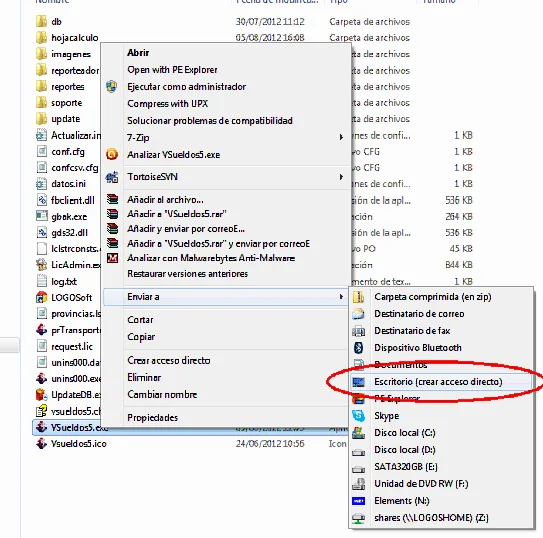Click the Malwarebytes icon in the context menu

pyautogui.click(x=112, y=258)
